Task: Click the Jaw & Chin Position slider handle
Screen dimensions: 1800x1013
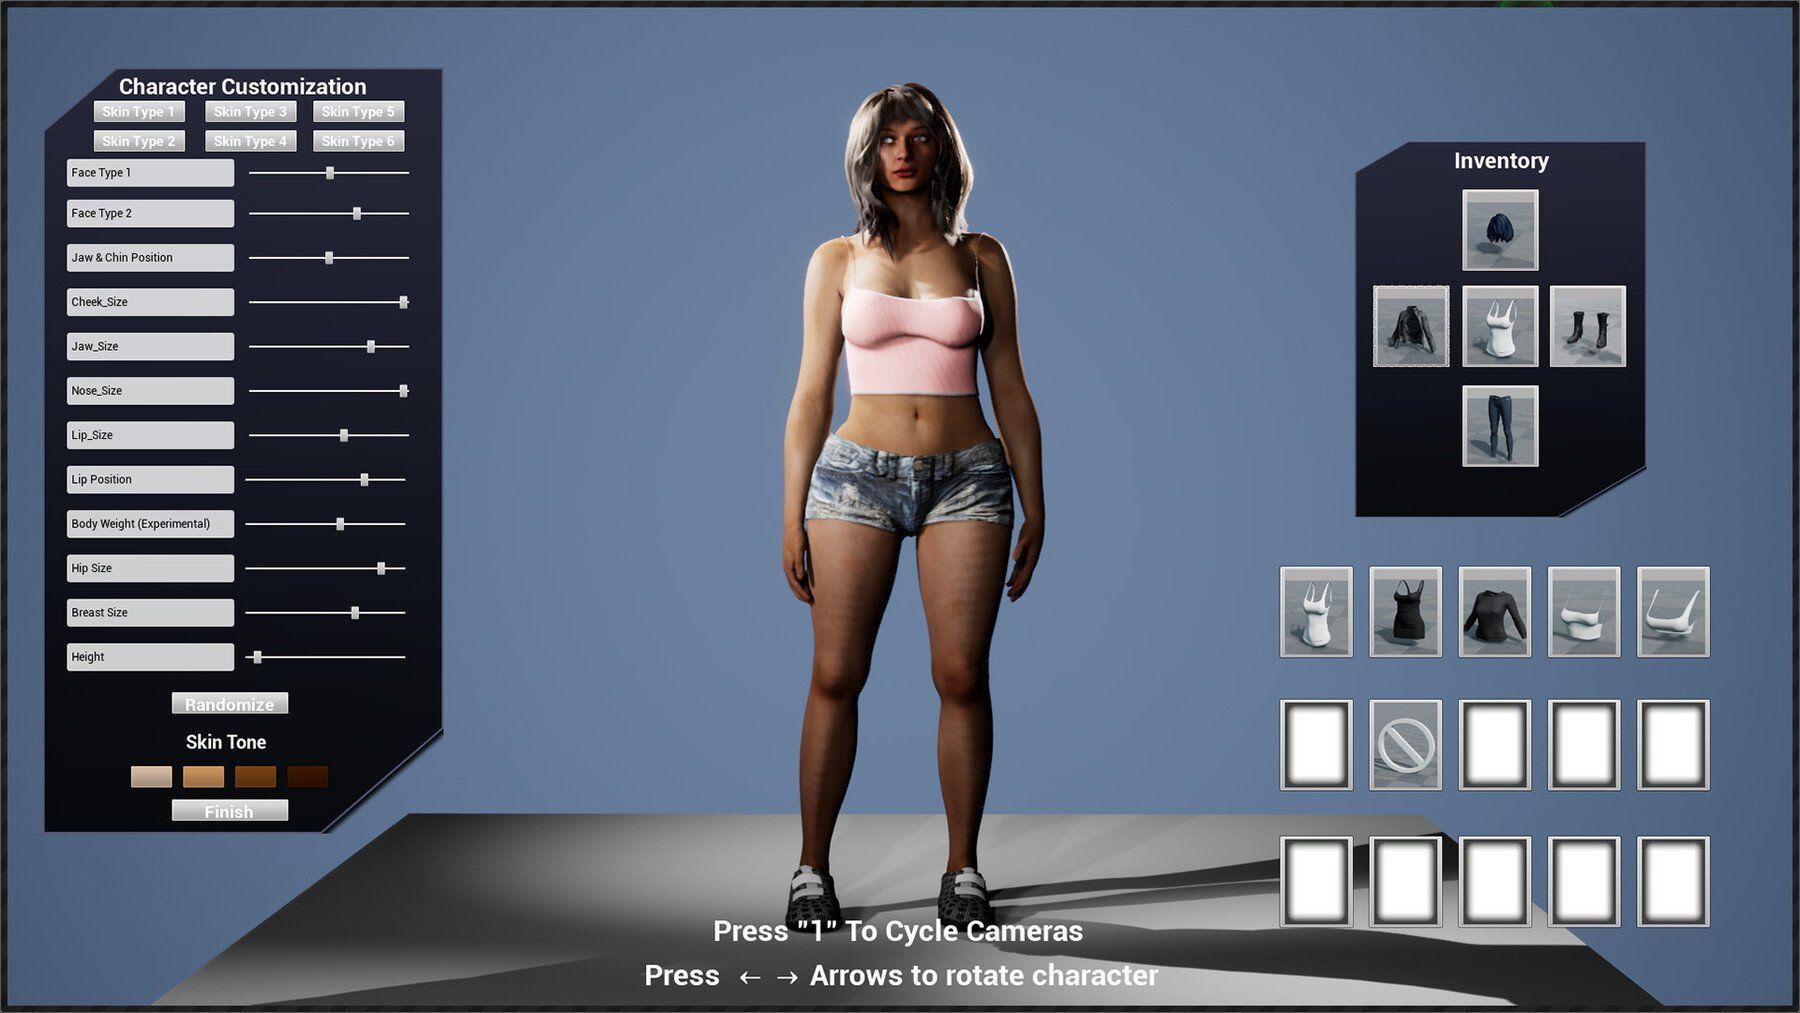Action: 329,258
